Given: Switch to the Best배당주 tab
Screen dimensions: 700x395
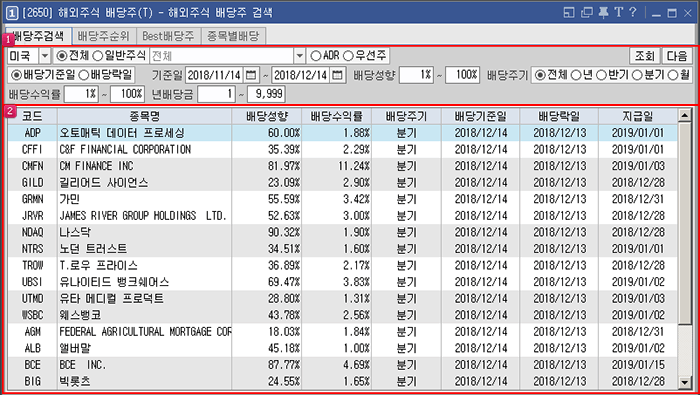Looking at the screenshot, I should [168, 36].
